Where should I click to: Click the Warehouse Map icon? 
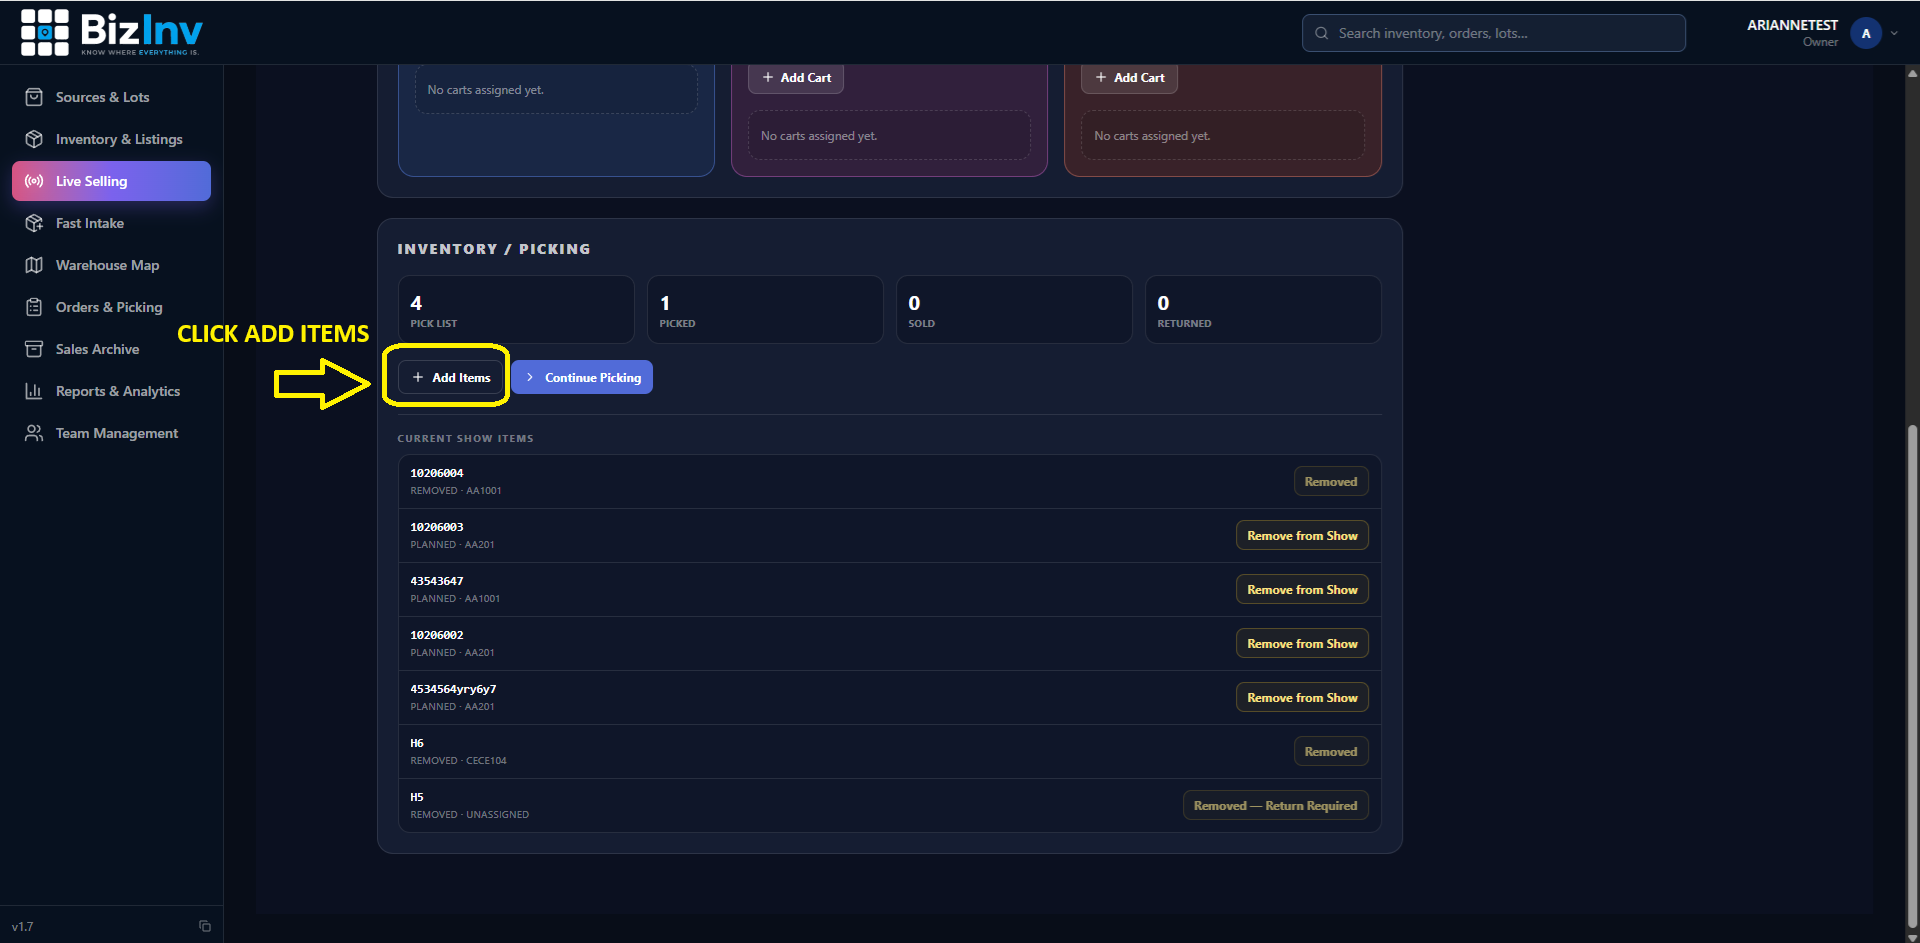click(34, 265)
